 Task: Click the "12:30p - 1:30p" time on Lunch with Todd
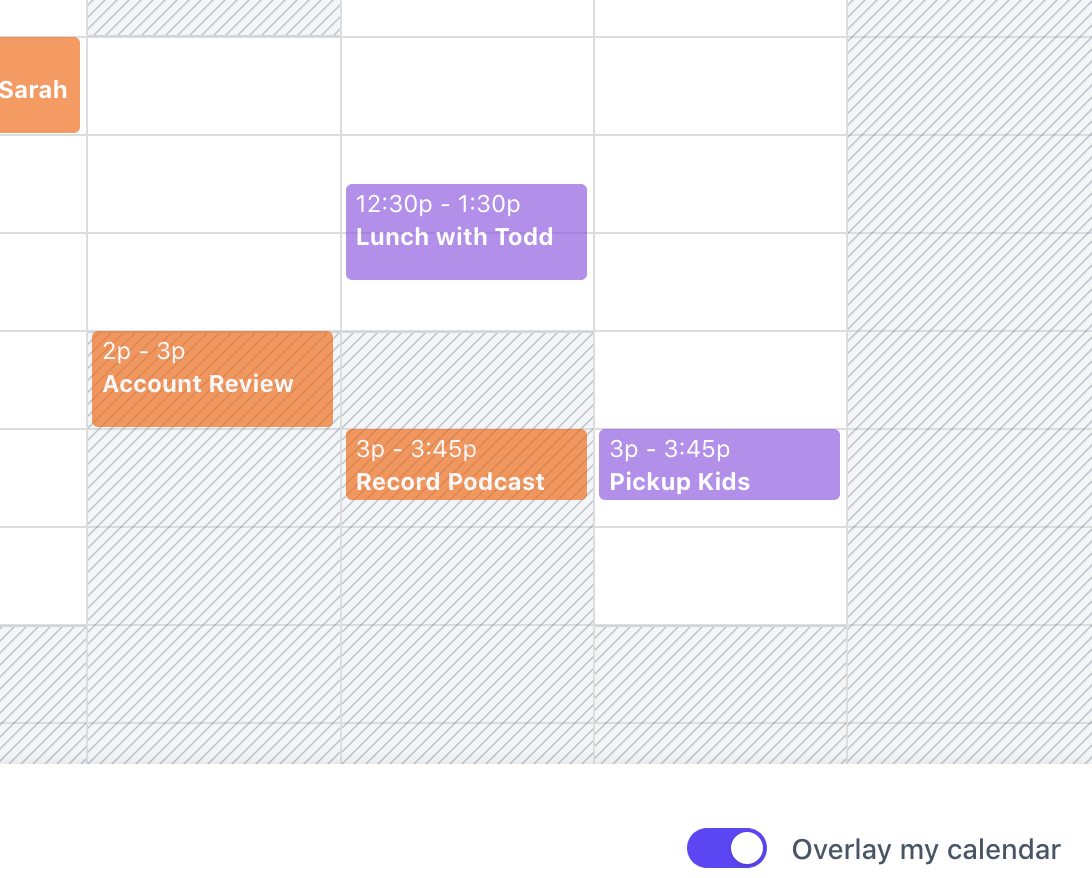pos(438,204)
